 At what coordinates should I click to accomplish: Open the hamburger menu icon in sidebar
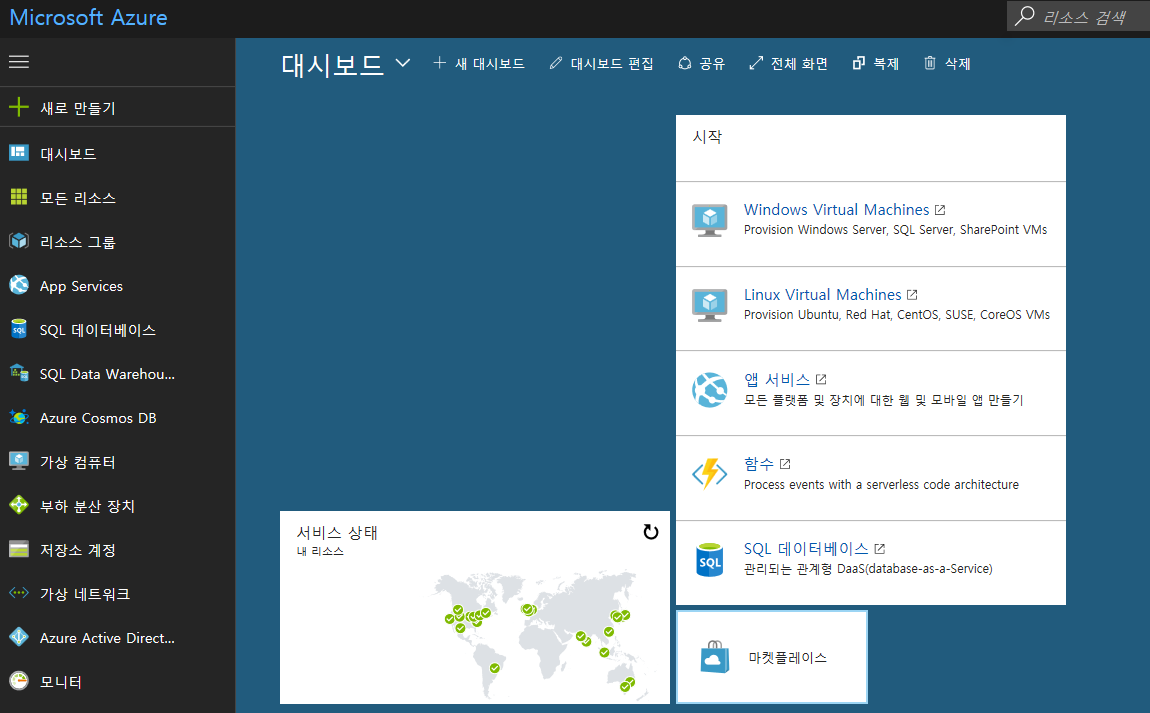click(19, 62)
